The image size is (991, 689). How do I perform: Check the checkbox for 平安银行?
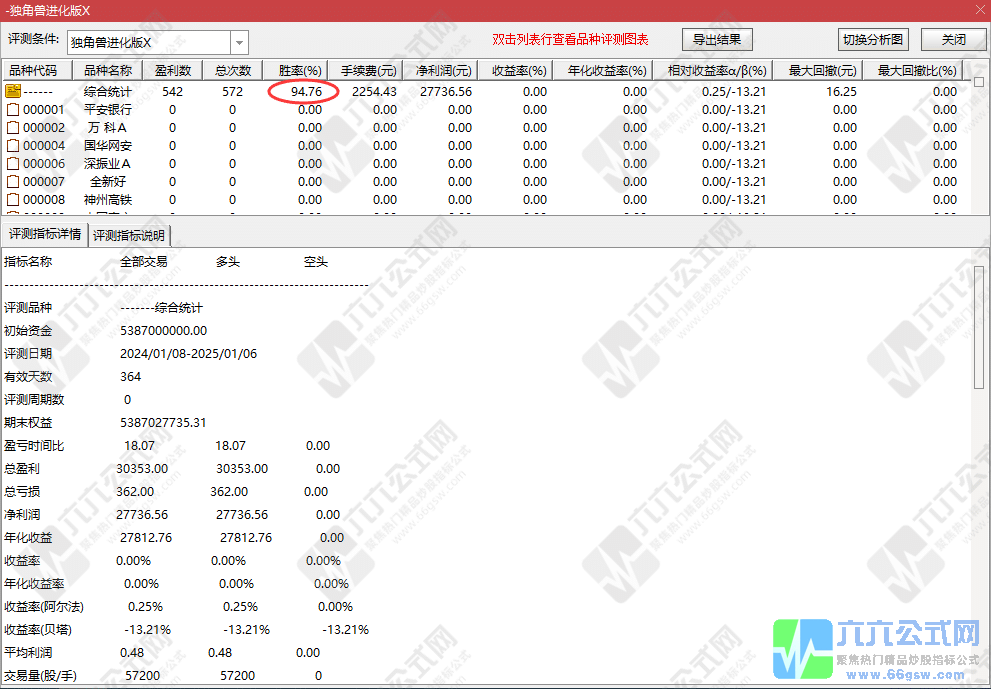(12, 109)
